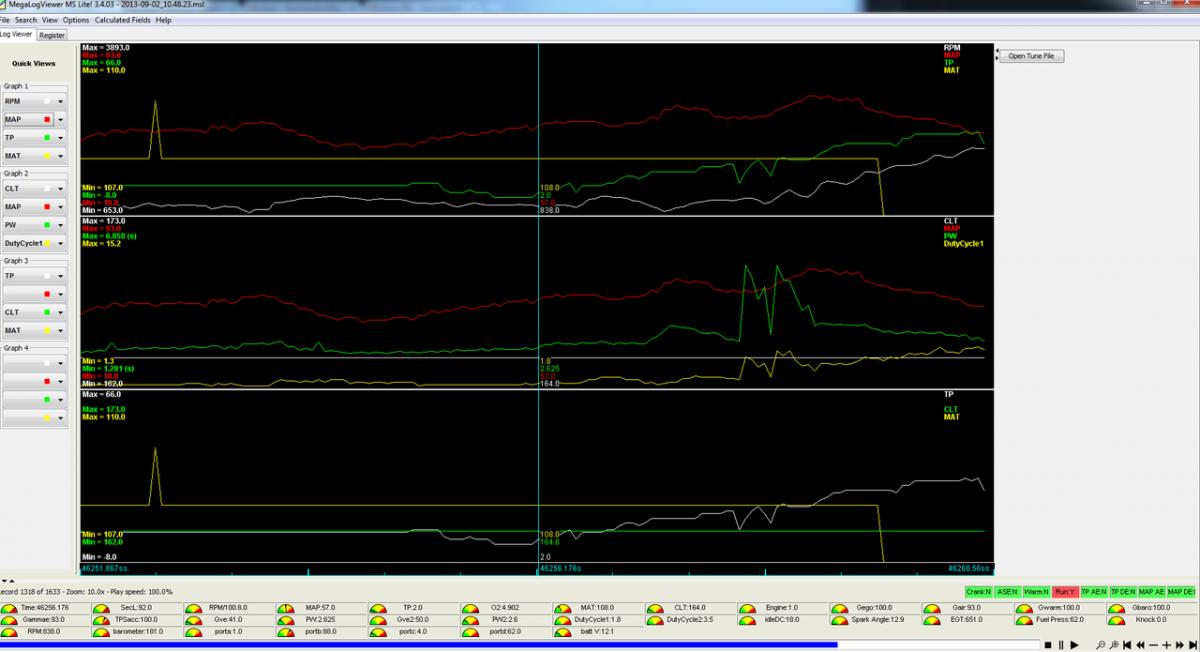
Task: Click the Fuel Press gauge icon
Action: pyautogui.click(x=1022, y=619)
